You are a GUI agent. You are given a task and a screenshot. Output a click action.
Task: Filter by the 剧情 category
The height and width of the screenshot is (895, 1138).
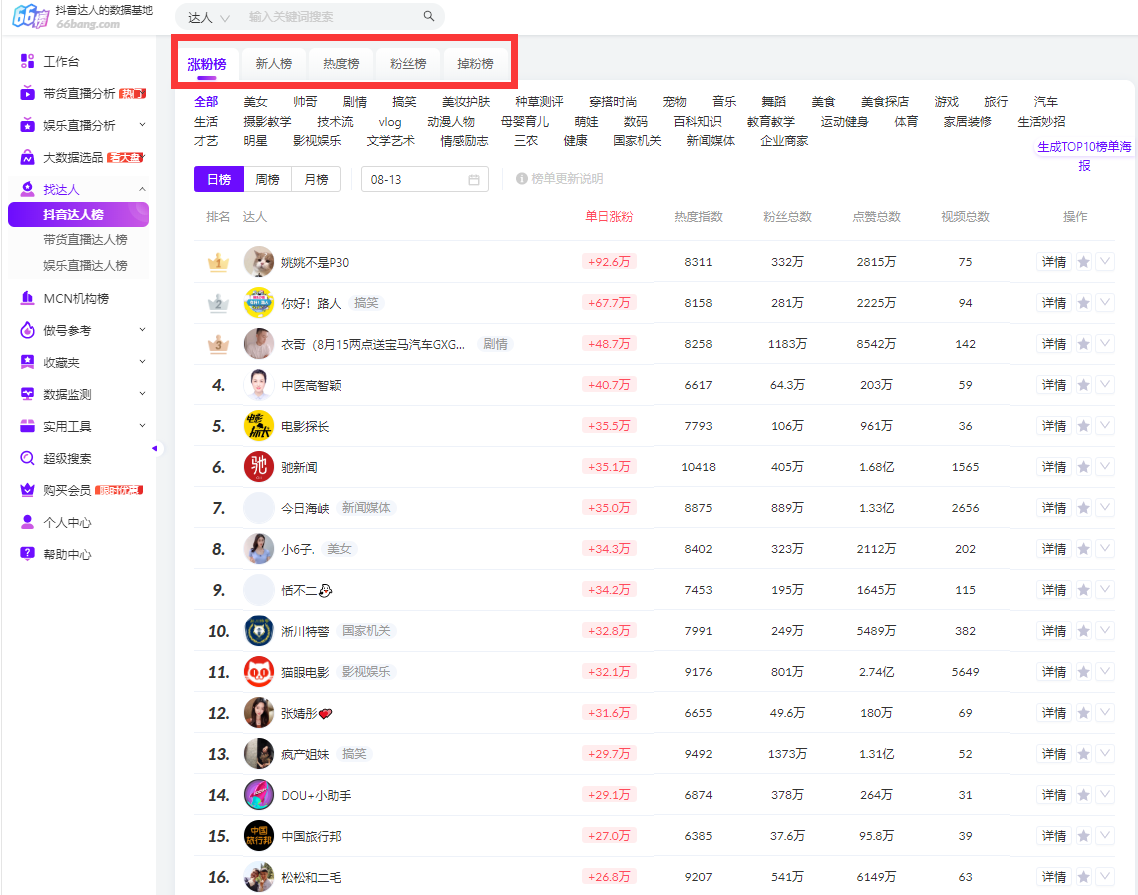(354, 102)
